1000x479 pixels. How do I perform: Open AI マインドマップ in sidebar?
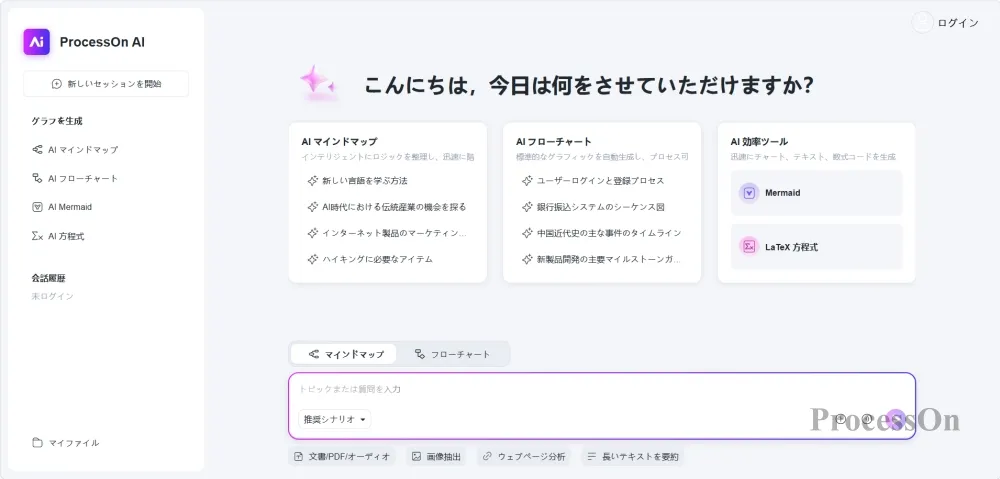coord(75,150)
